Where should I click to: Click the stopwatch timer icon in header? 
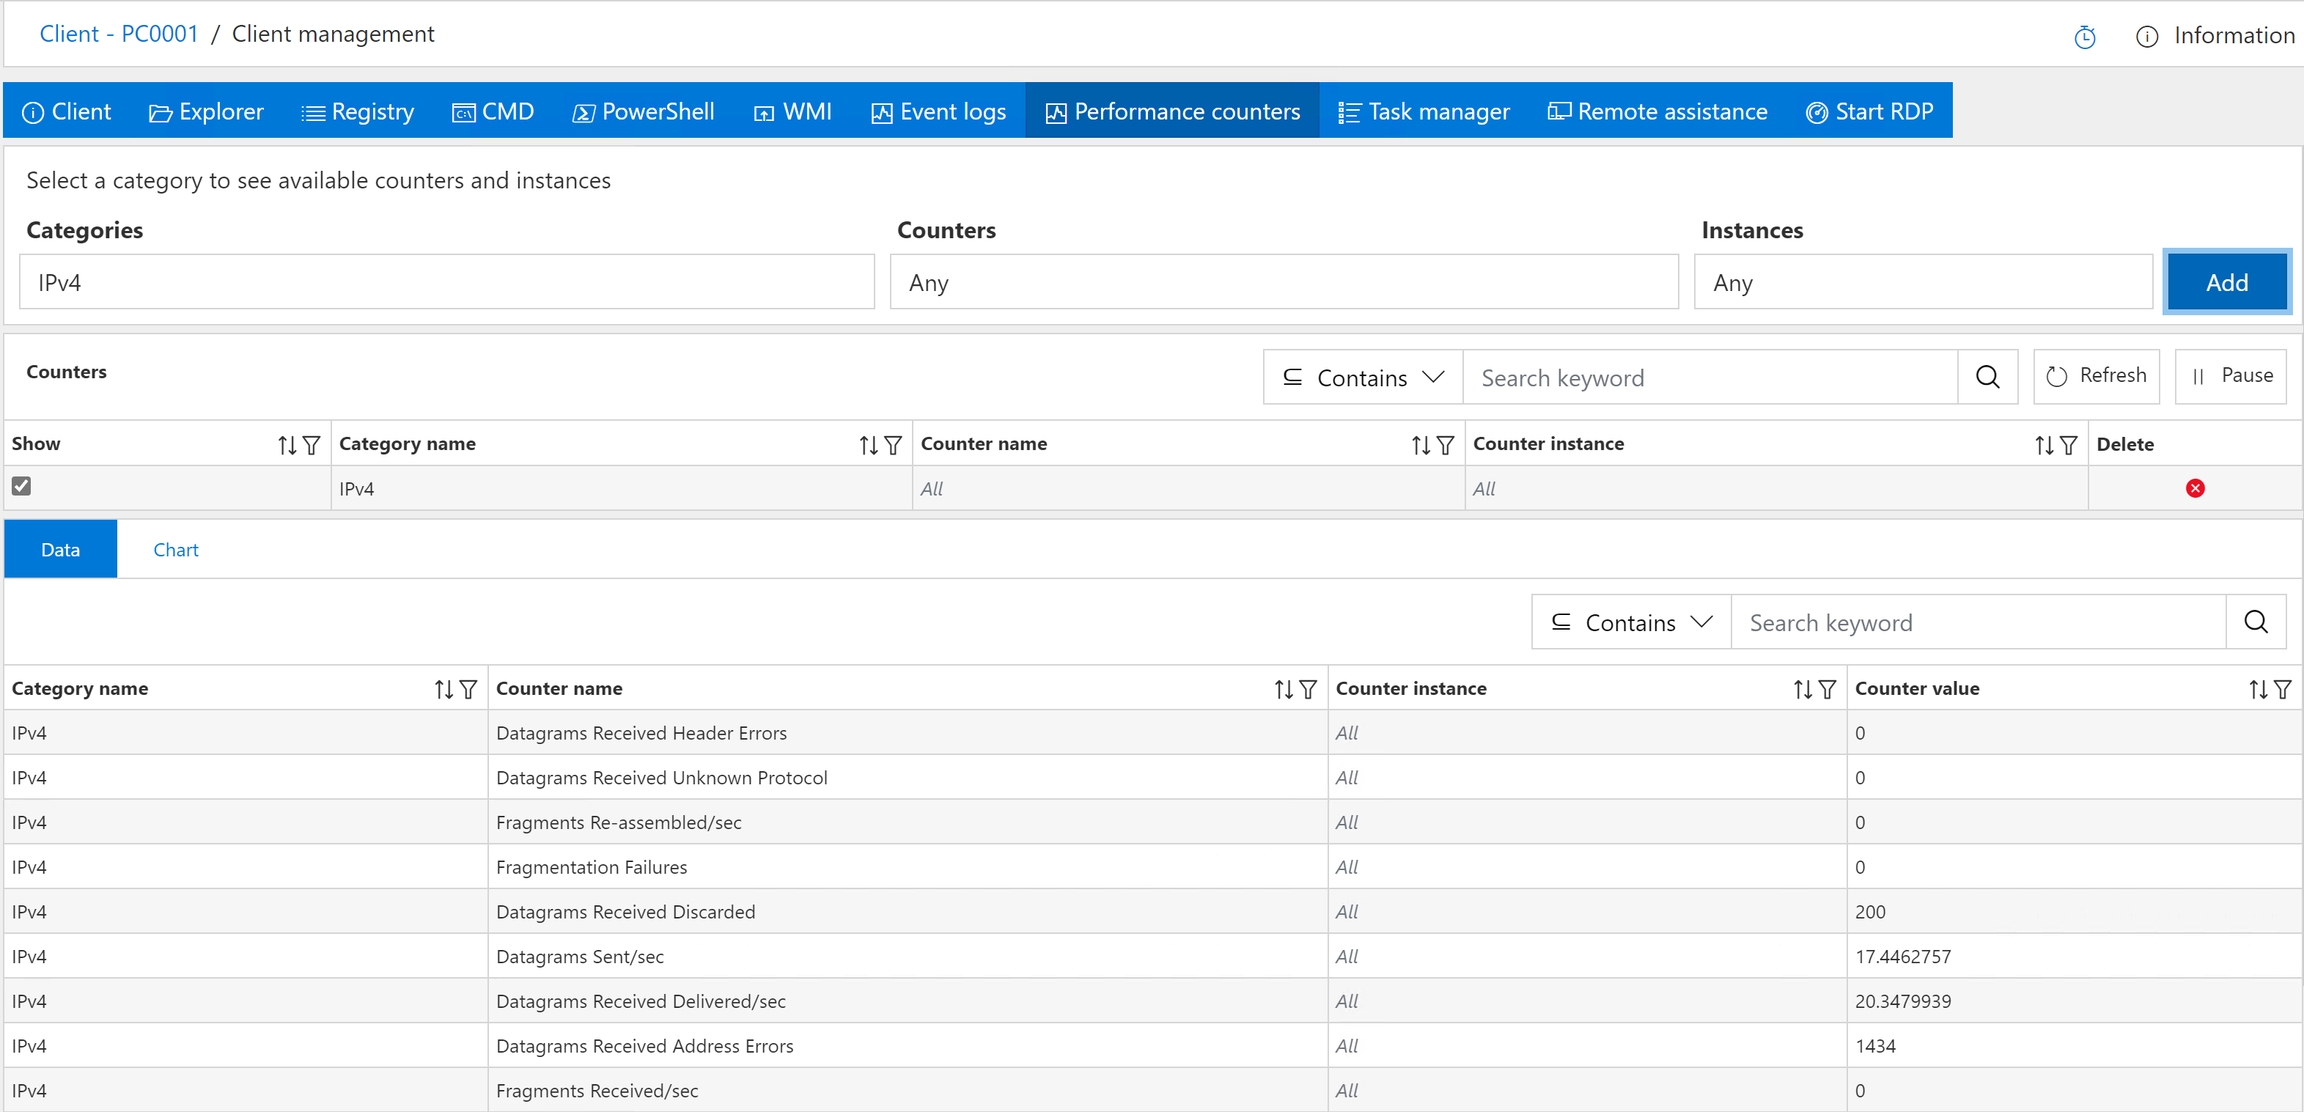[2084, 37]
